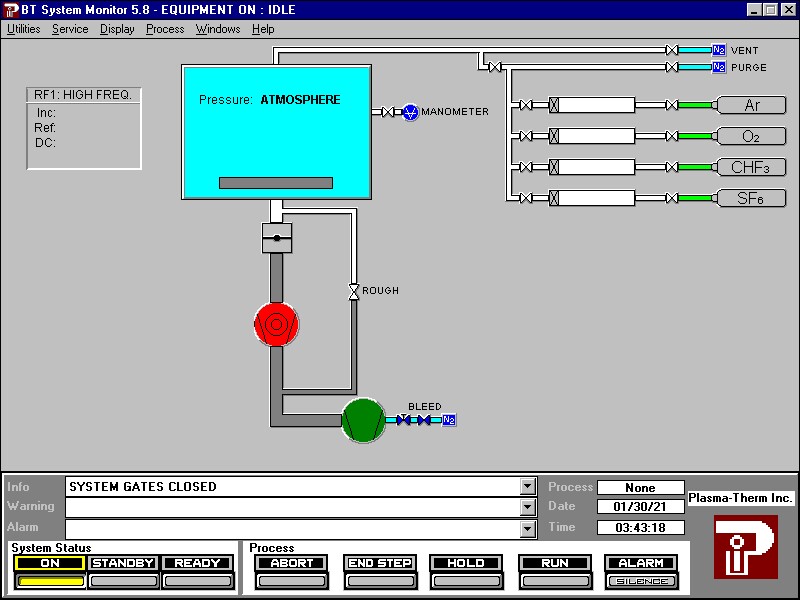Click the ROUGH valve symbol
Screen dimensions: 800x600
click(352, 291)
